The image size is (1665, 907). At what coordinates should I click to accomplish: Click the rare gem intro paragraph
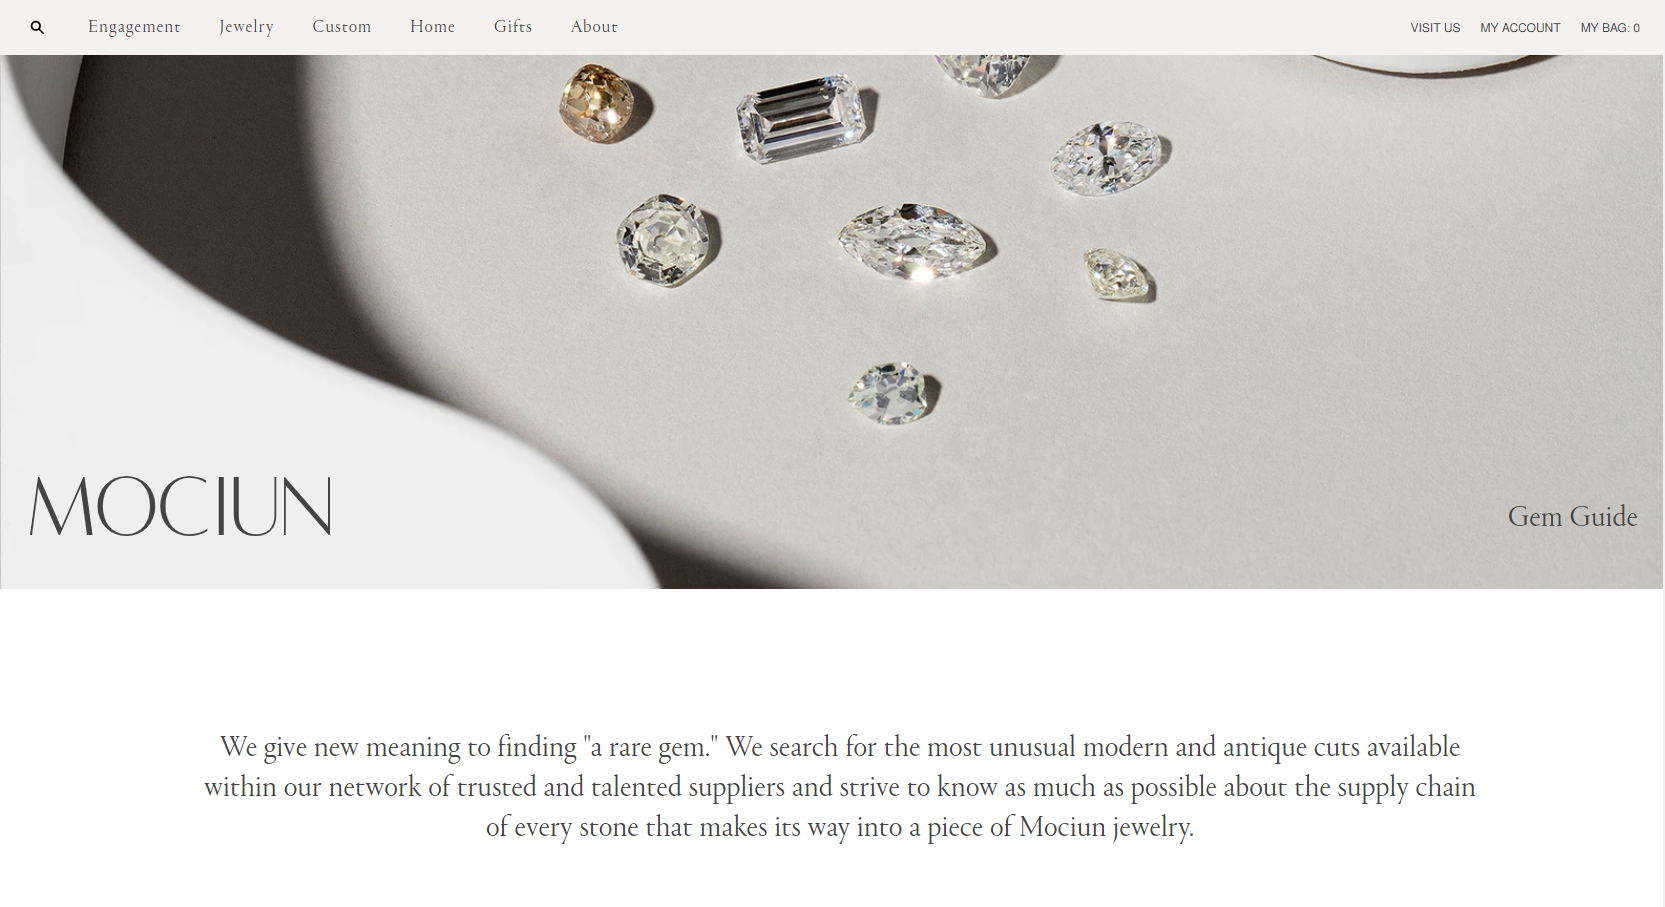pos(840,787)
